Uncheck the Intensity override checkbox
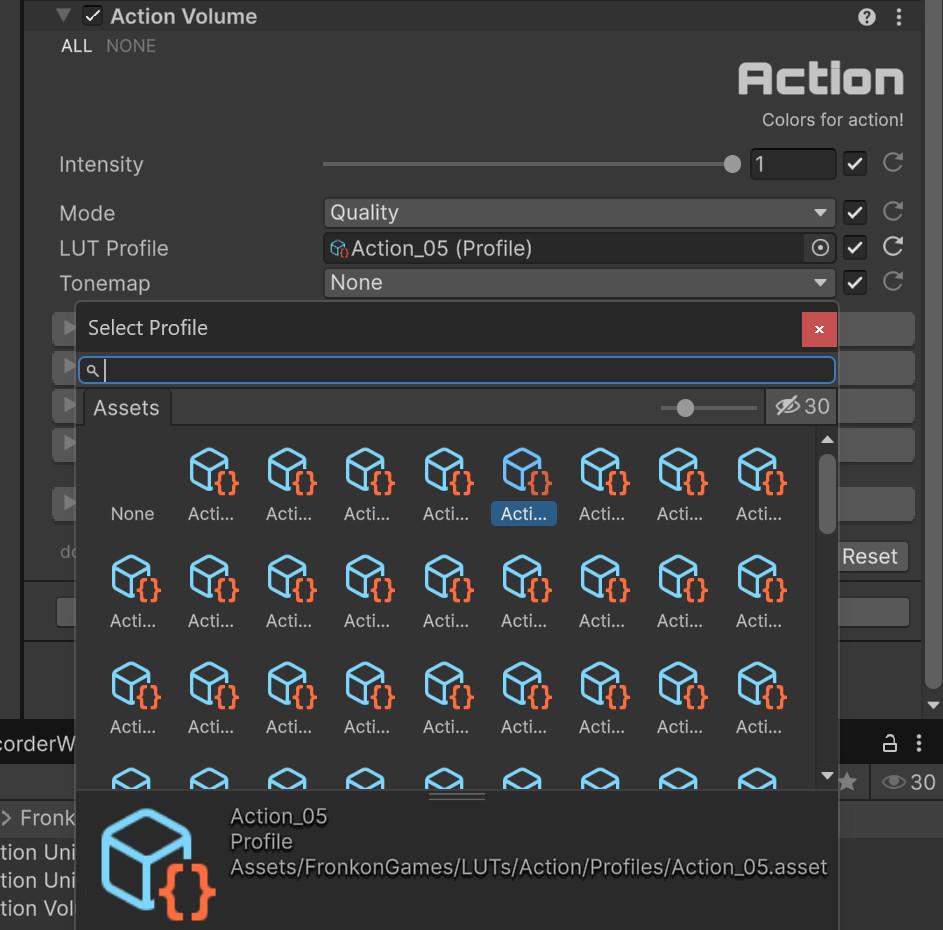Viewport: 943px width, 930px height. click(854, 163)
